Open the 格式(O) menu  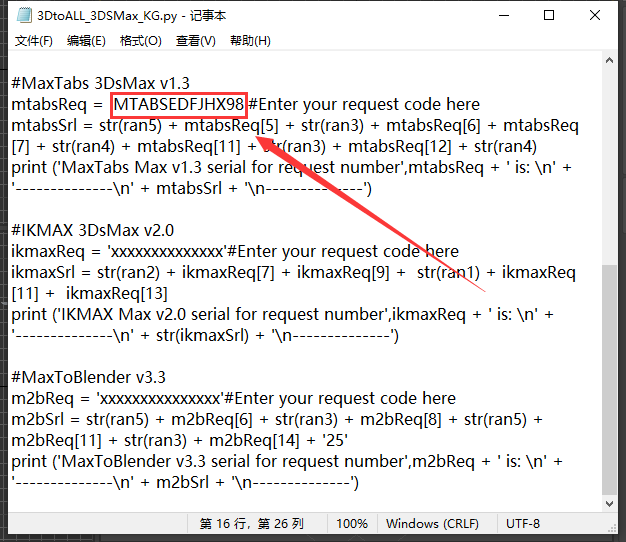click(141, 41)
